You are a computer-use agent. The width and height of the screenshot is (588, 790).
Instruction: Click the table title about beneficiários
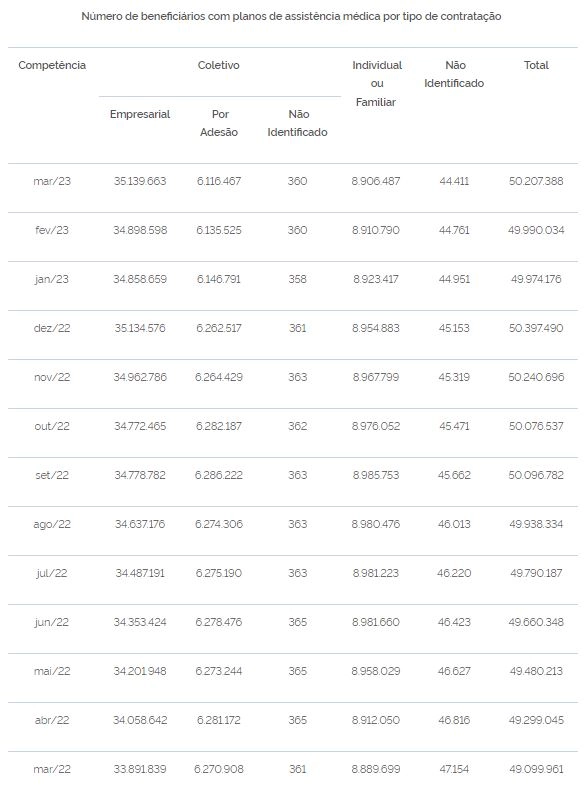[291, 17]
